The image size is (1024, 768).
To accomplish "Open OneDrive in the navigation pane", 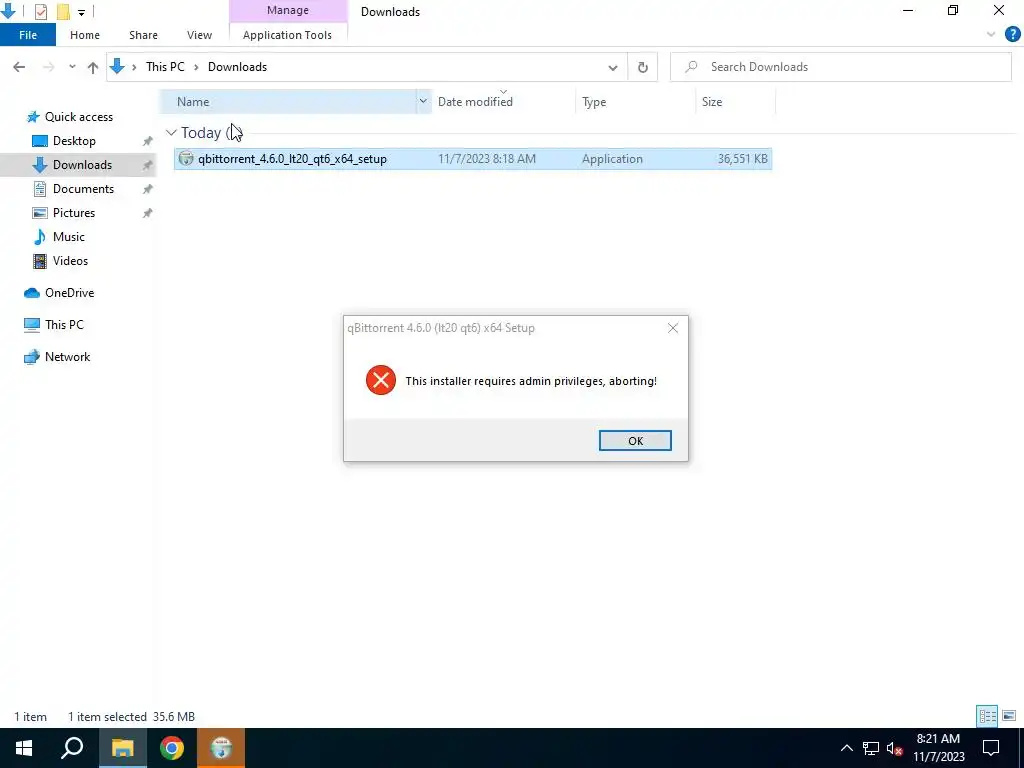I will [69, 293].
